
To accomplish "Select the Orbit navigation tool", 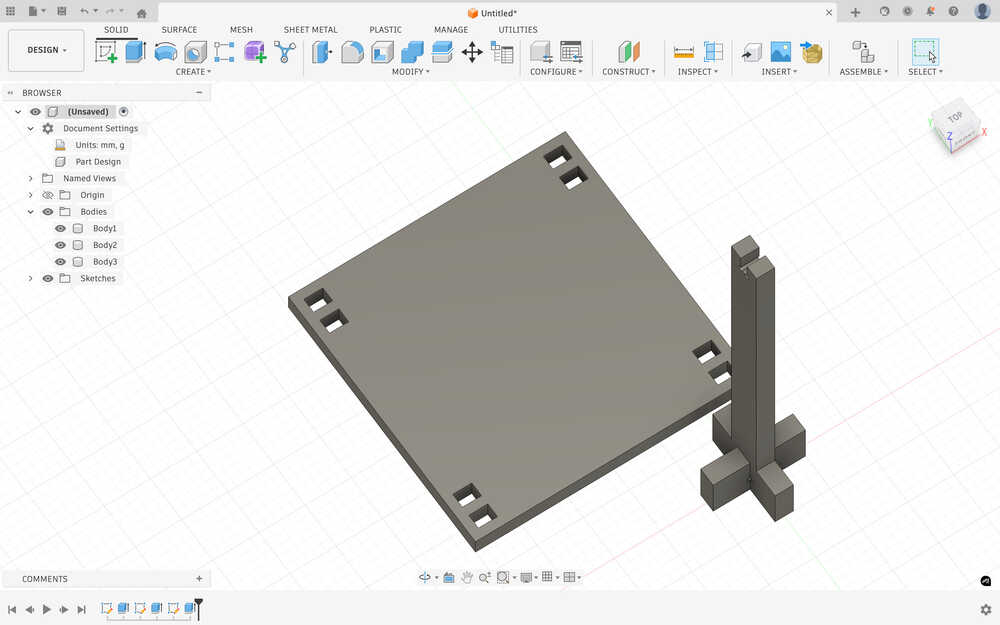I will click(424, 577).
